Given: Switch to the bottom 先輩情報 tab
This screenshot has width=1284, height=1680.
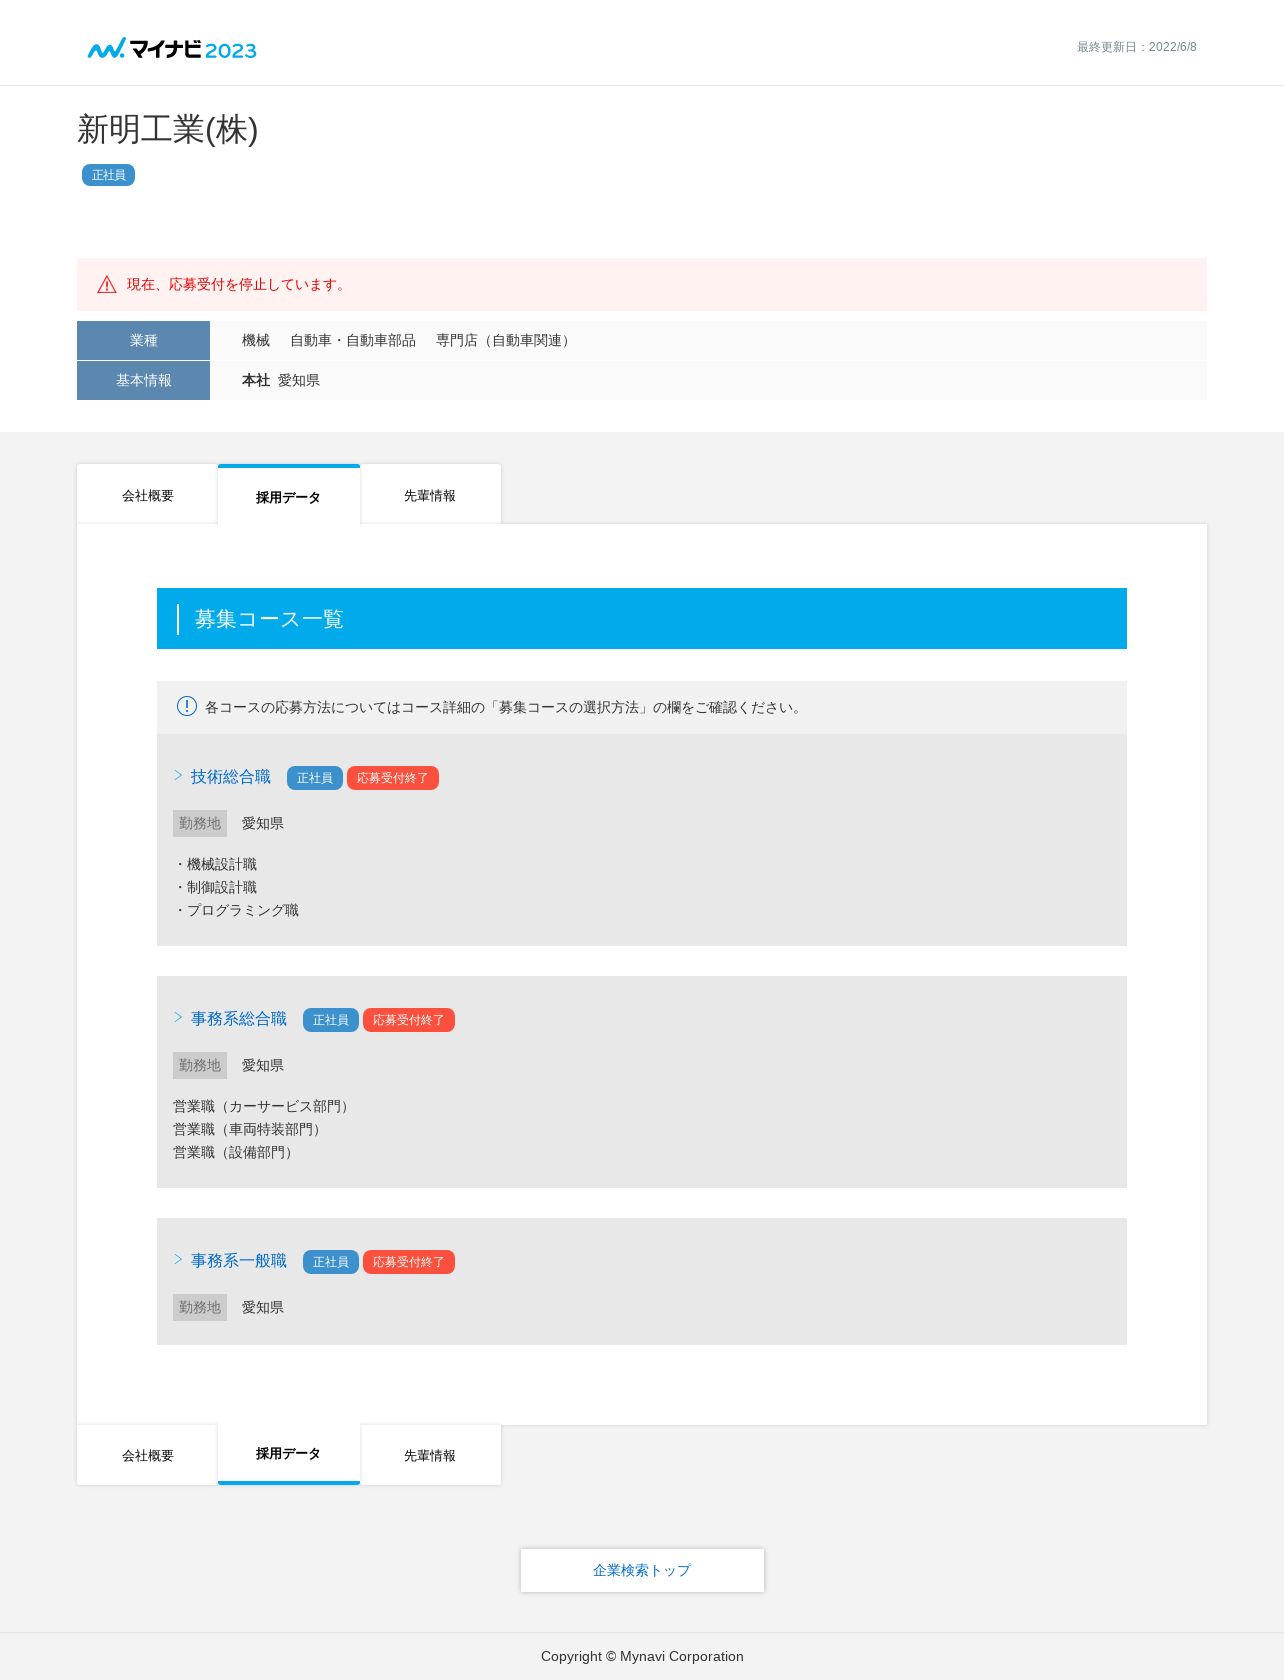Looking at the screenshot, I should coord(430,1455).
